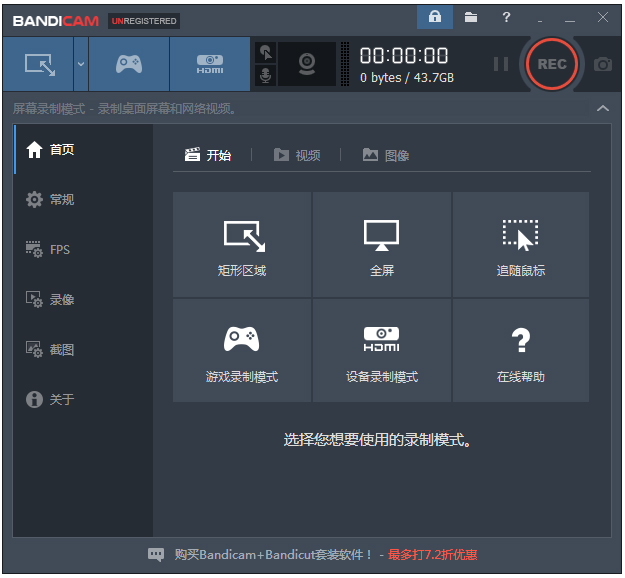Open output folder icon in title bar
The height and width of the screenshot is (578, 625).
[471, 17]
